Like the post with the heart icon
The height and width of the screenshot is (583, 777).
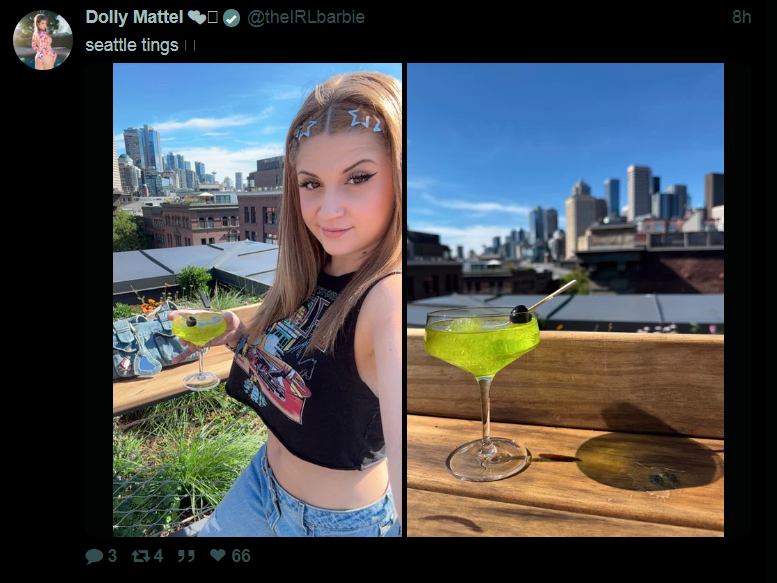click(218, 555)
